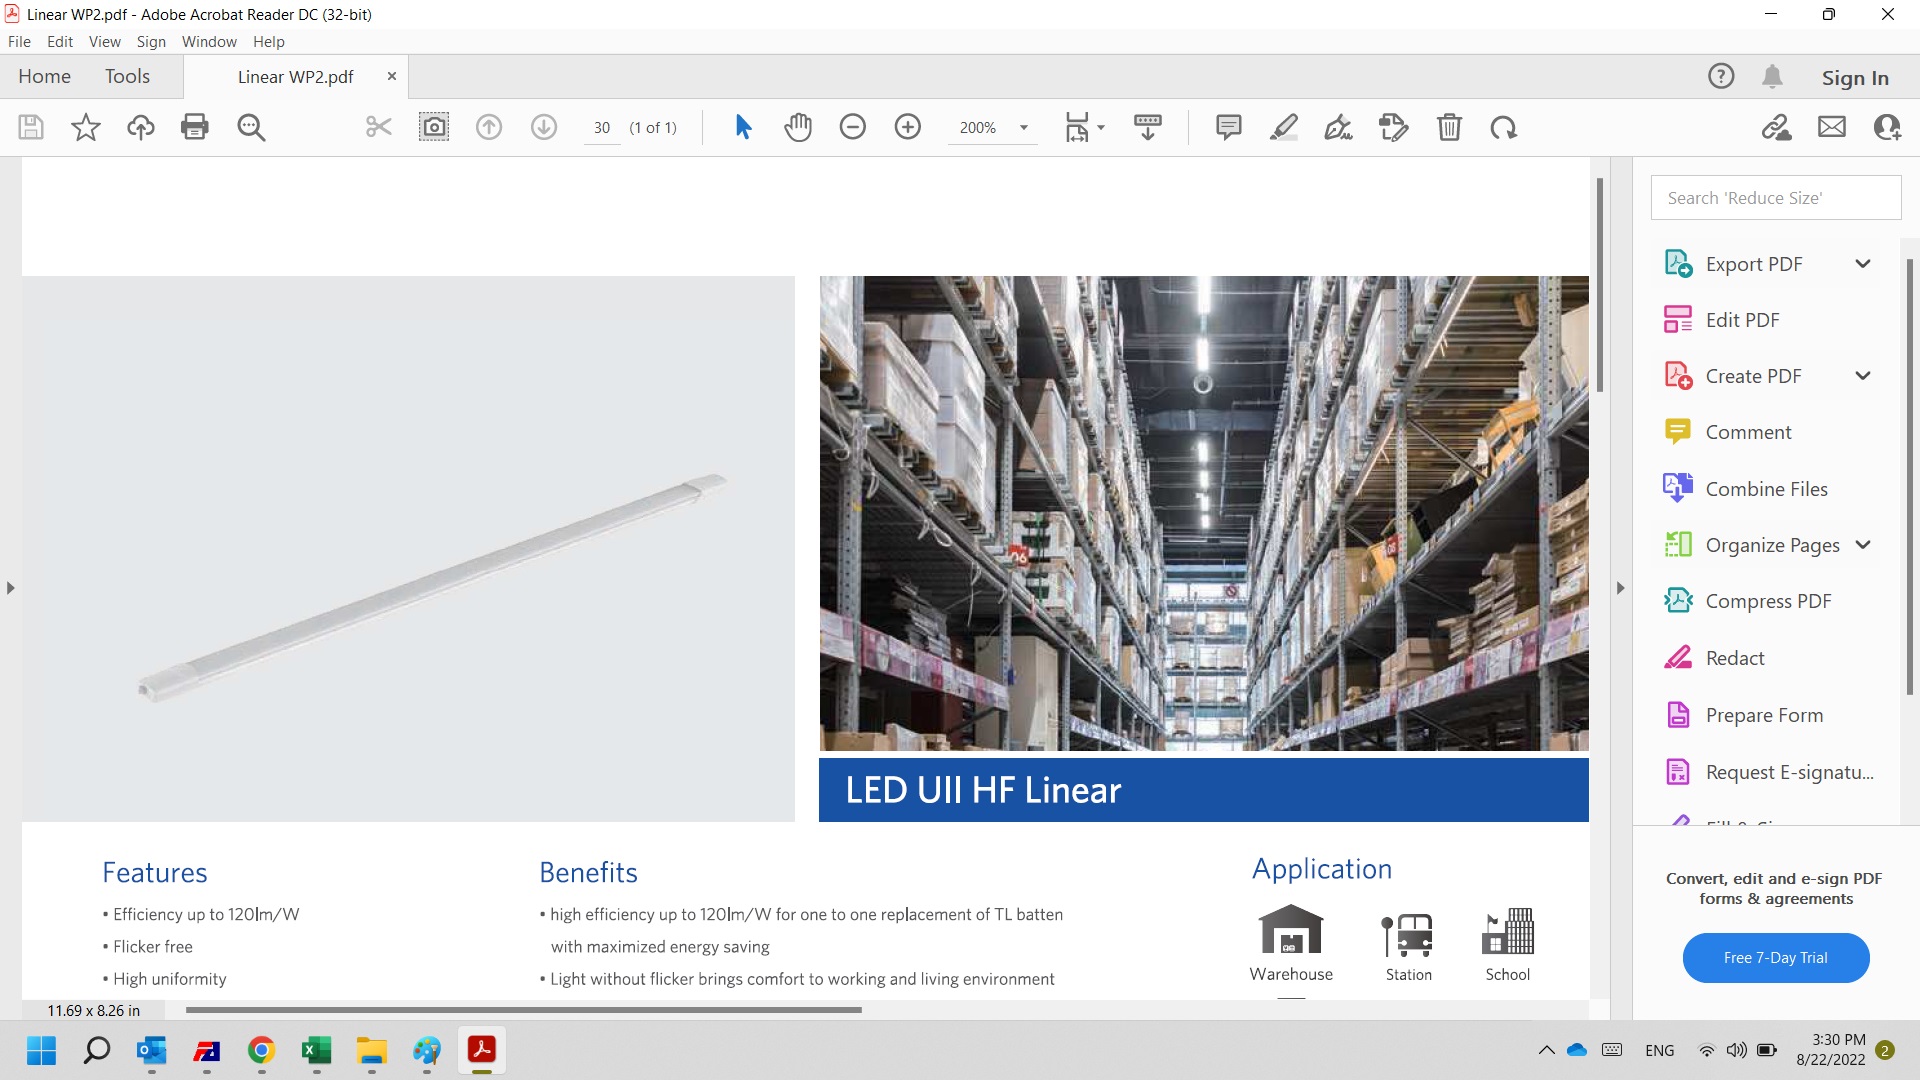Select the highlighter pen tool
Image resolution: width=1920 pixels, height=1080 pixels.
coord(1284,127)
